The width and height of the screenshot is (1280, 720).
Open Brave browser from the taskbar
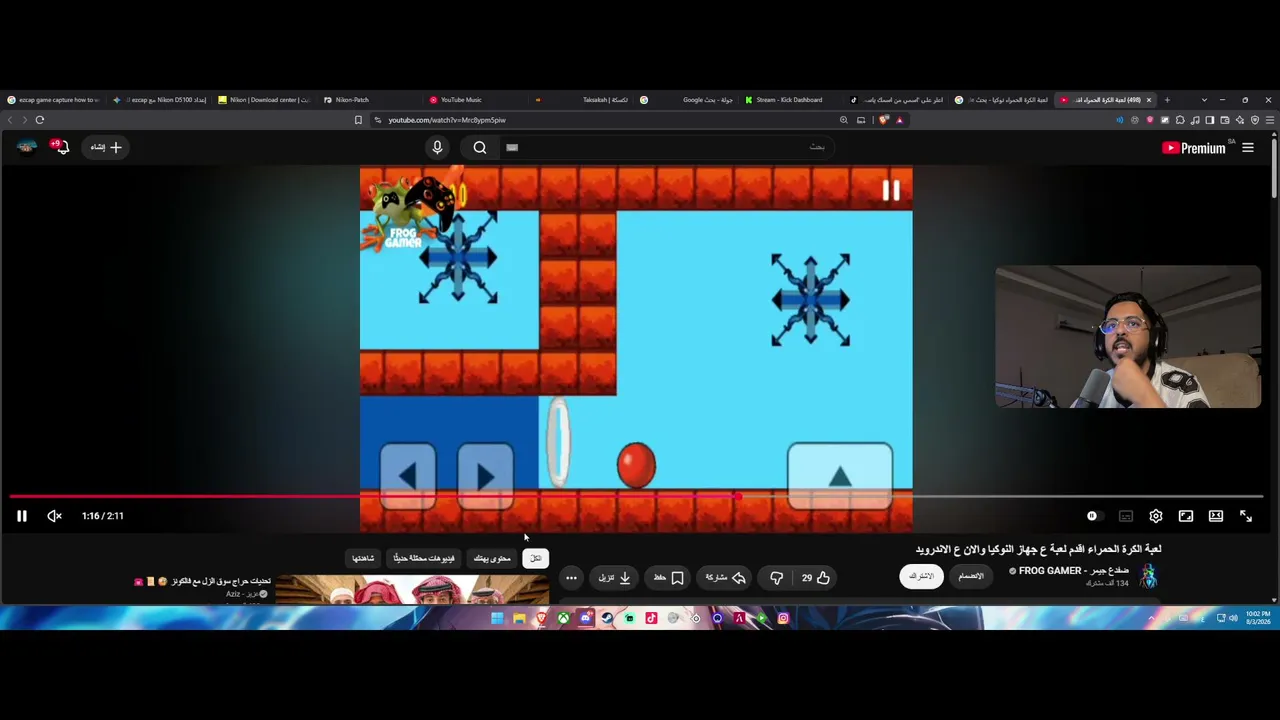pos(541,619)
